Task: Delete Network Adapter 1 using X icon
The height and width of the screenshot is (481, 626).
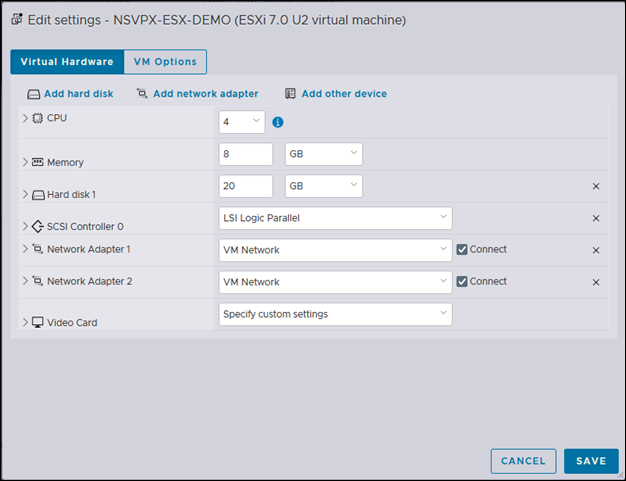Action: point(596,250)
